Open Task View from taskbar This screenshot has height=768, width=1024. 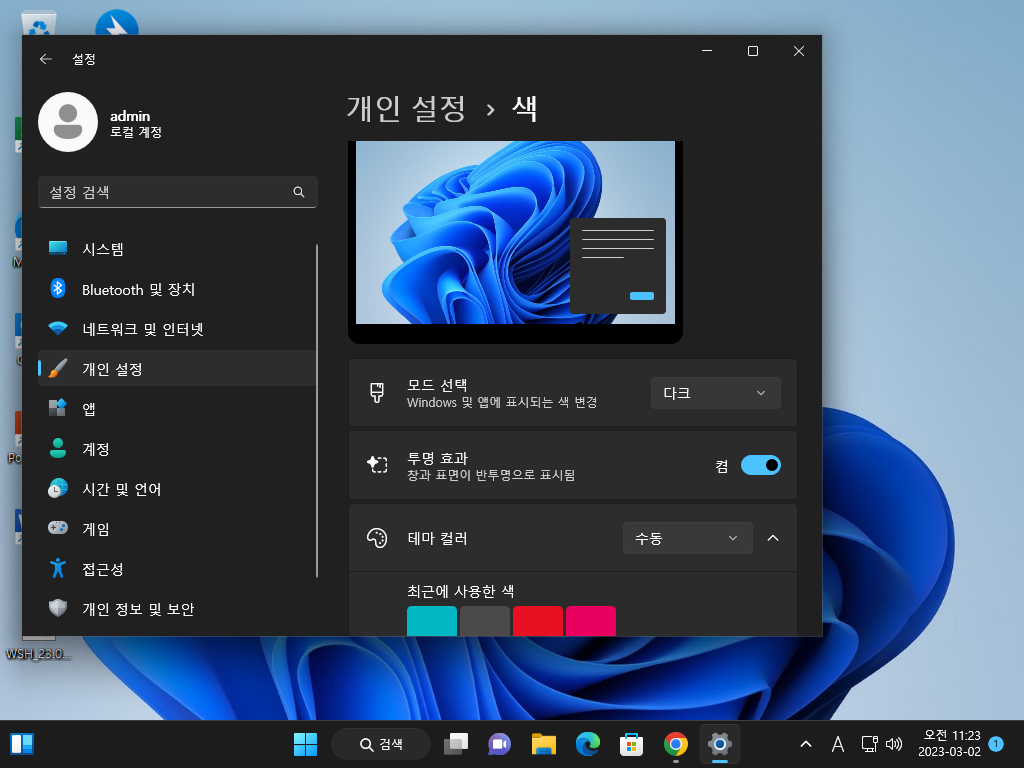(456, 744)
